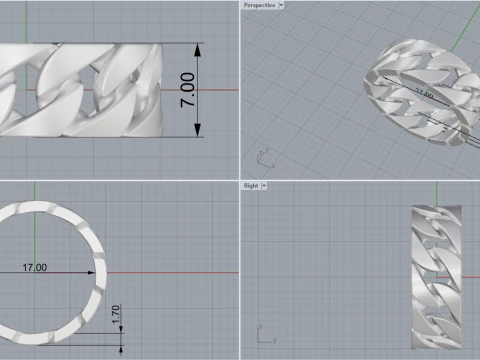The image size is (480, 360).
Task: Click the Perspective viewport title label
Action: 259,5
